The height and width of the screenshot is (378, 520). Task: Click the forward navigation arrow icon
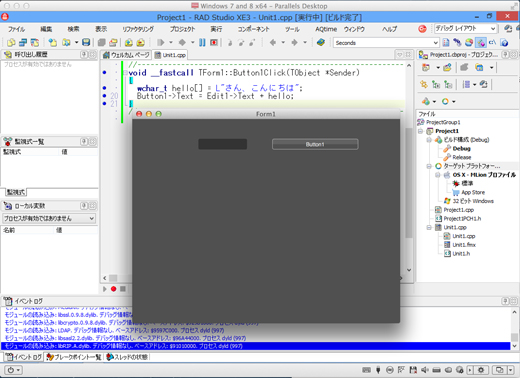pyautogui.click(x=294, y=42)
